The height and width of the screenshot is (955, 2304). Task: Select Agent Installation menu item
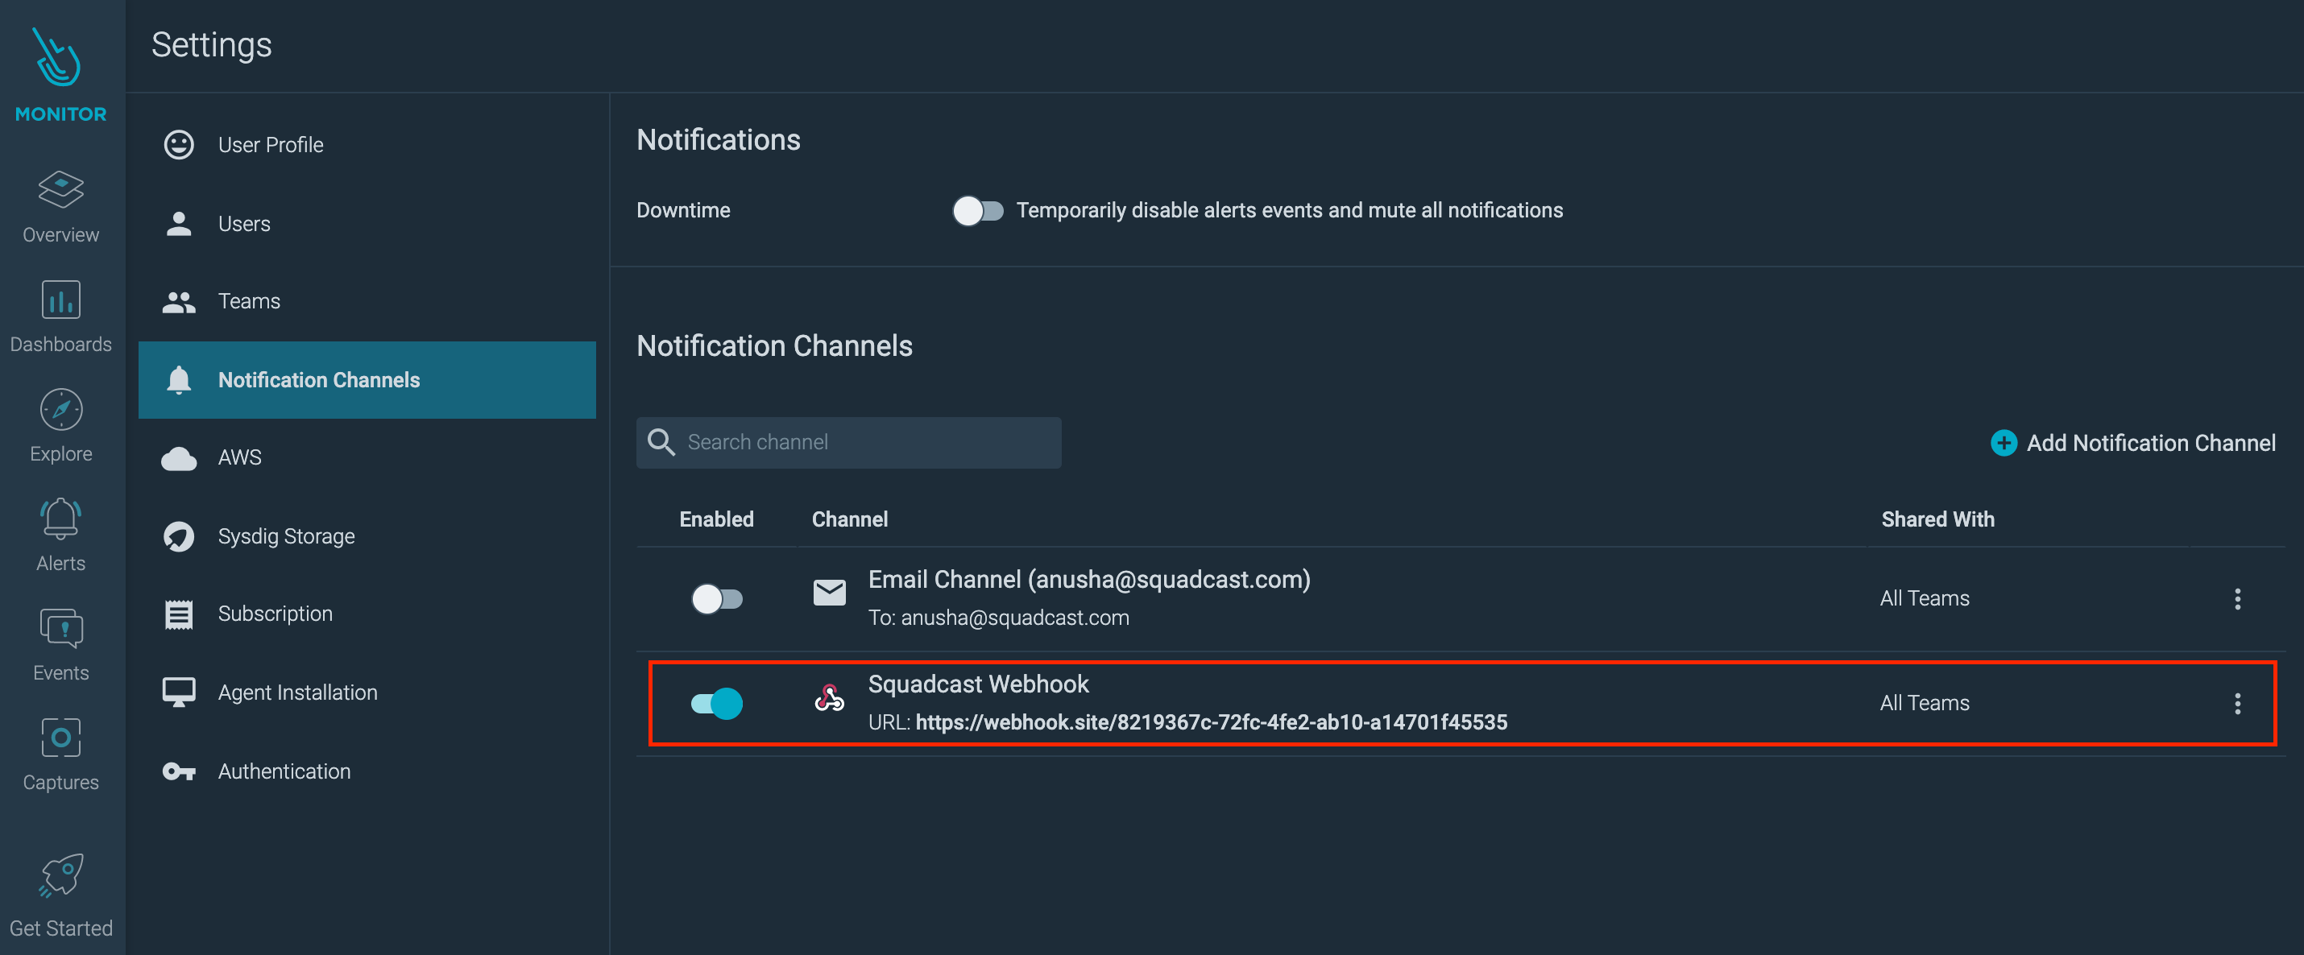click(x=367, y=692)
